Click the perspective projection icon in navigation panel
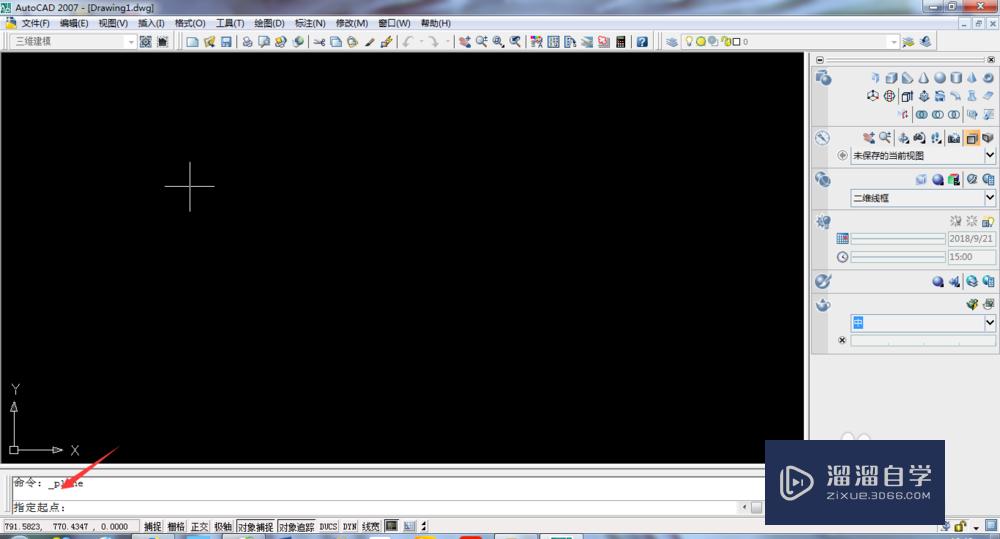The height and width of the screenshot is (539, 1000). tap(987, 138)
